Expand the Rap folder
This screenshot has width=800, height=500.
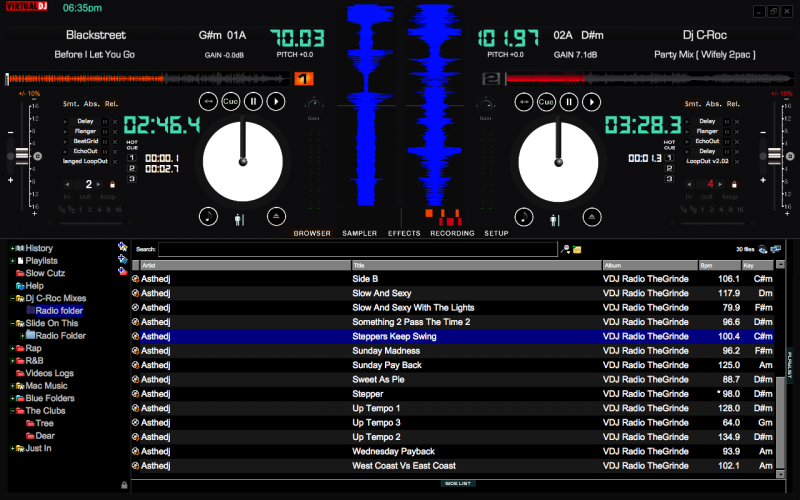(x=12, y=348)
